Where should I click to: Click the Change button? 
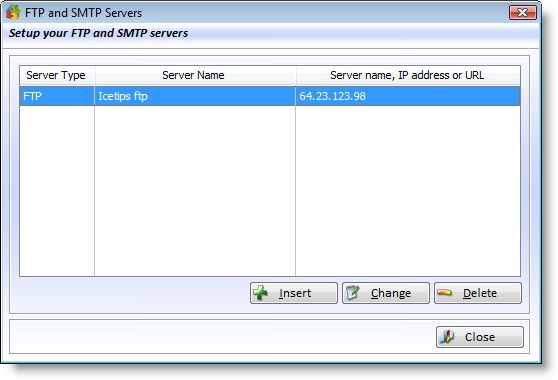pos(386,293)
